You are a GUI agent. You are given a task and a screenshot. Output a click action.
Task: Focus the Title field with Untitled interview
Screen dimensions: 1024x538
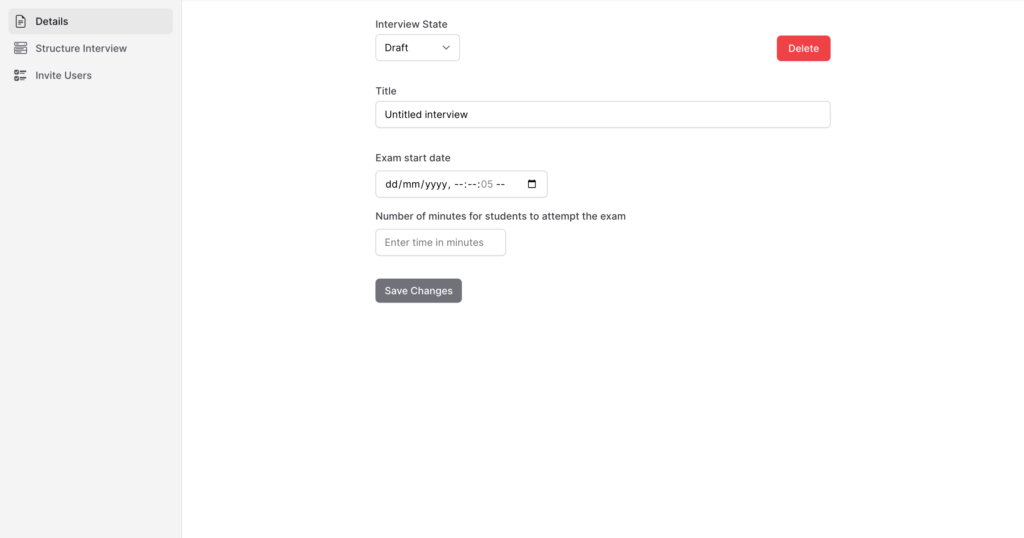[602, 114]
